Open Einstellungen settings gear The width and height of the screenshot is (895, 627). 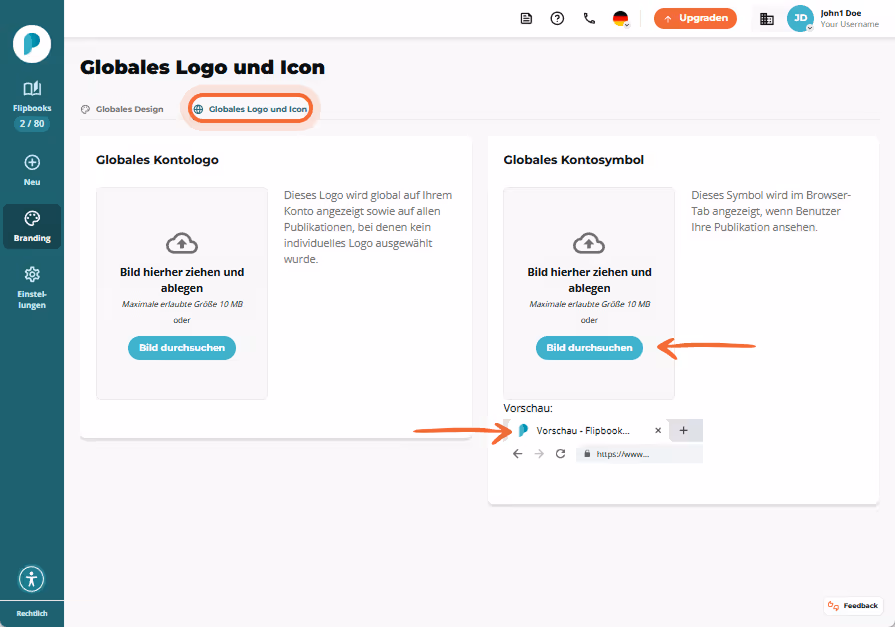[x=32, y=288]
